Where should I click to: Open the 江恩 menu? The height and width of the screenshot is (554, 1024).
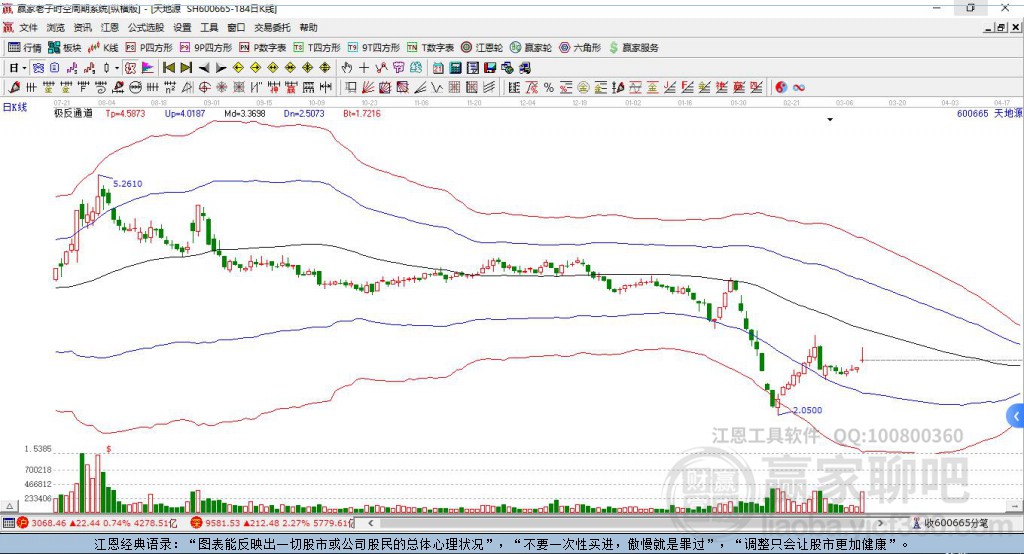[110, 27]
